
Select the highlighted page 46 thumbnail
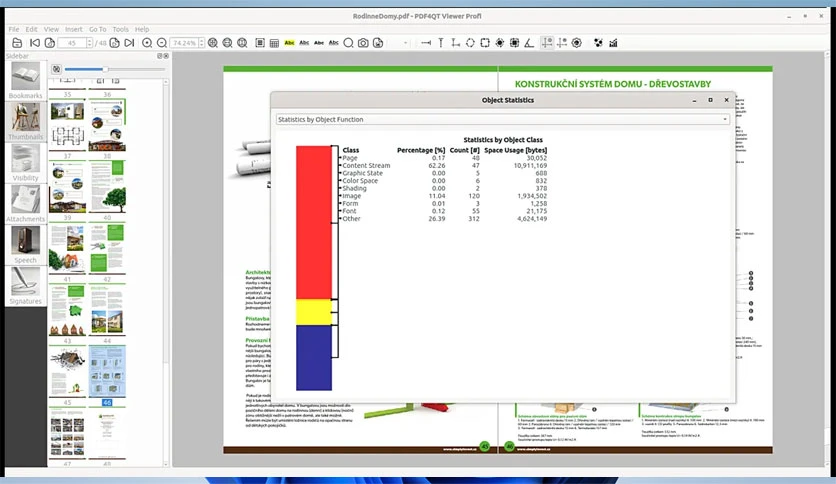(107, 372)
